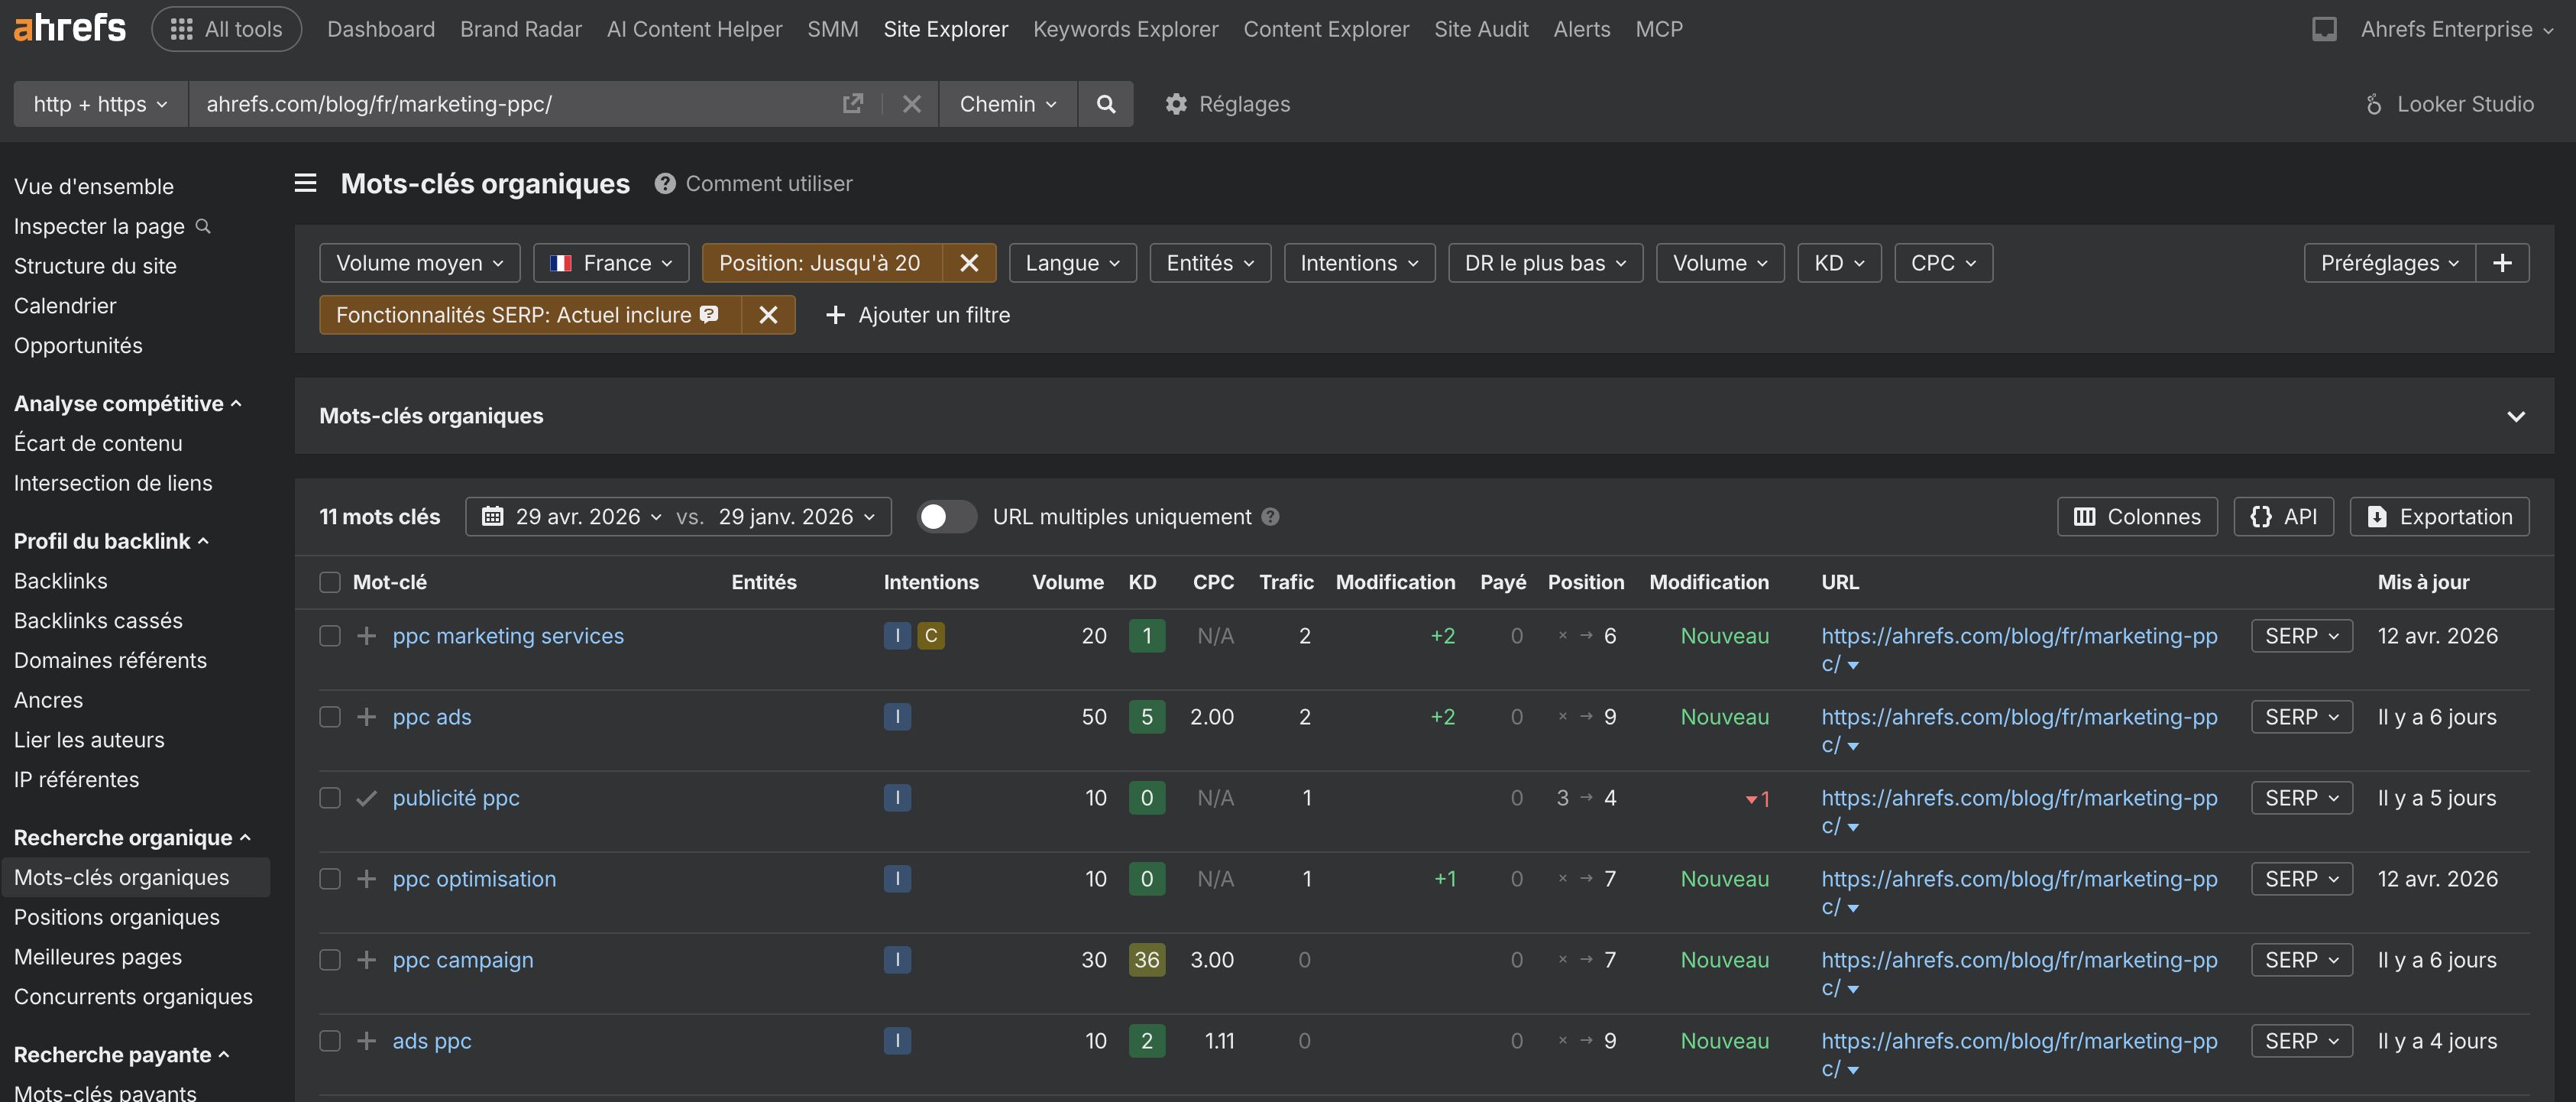Toggle URL multiples uniquement switch

pos(946,517)
